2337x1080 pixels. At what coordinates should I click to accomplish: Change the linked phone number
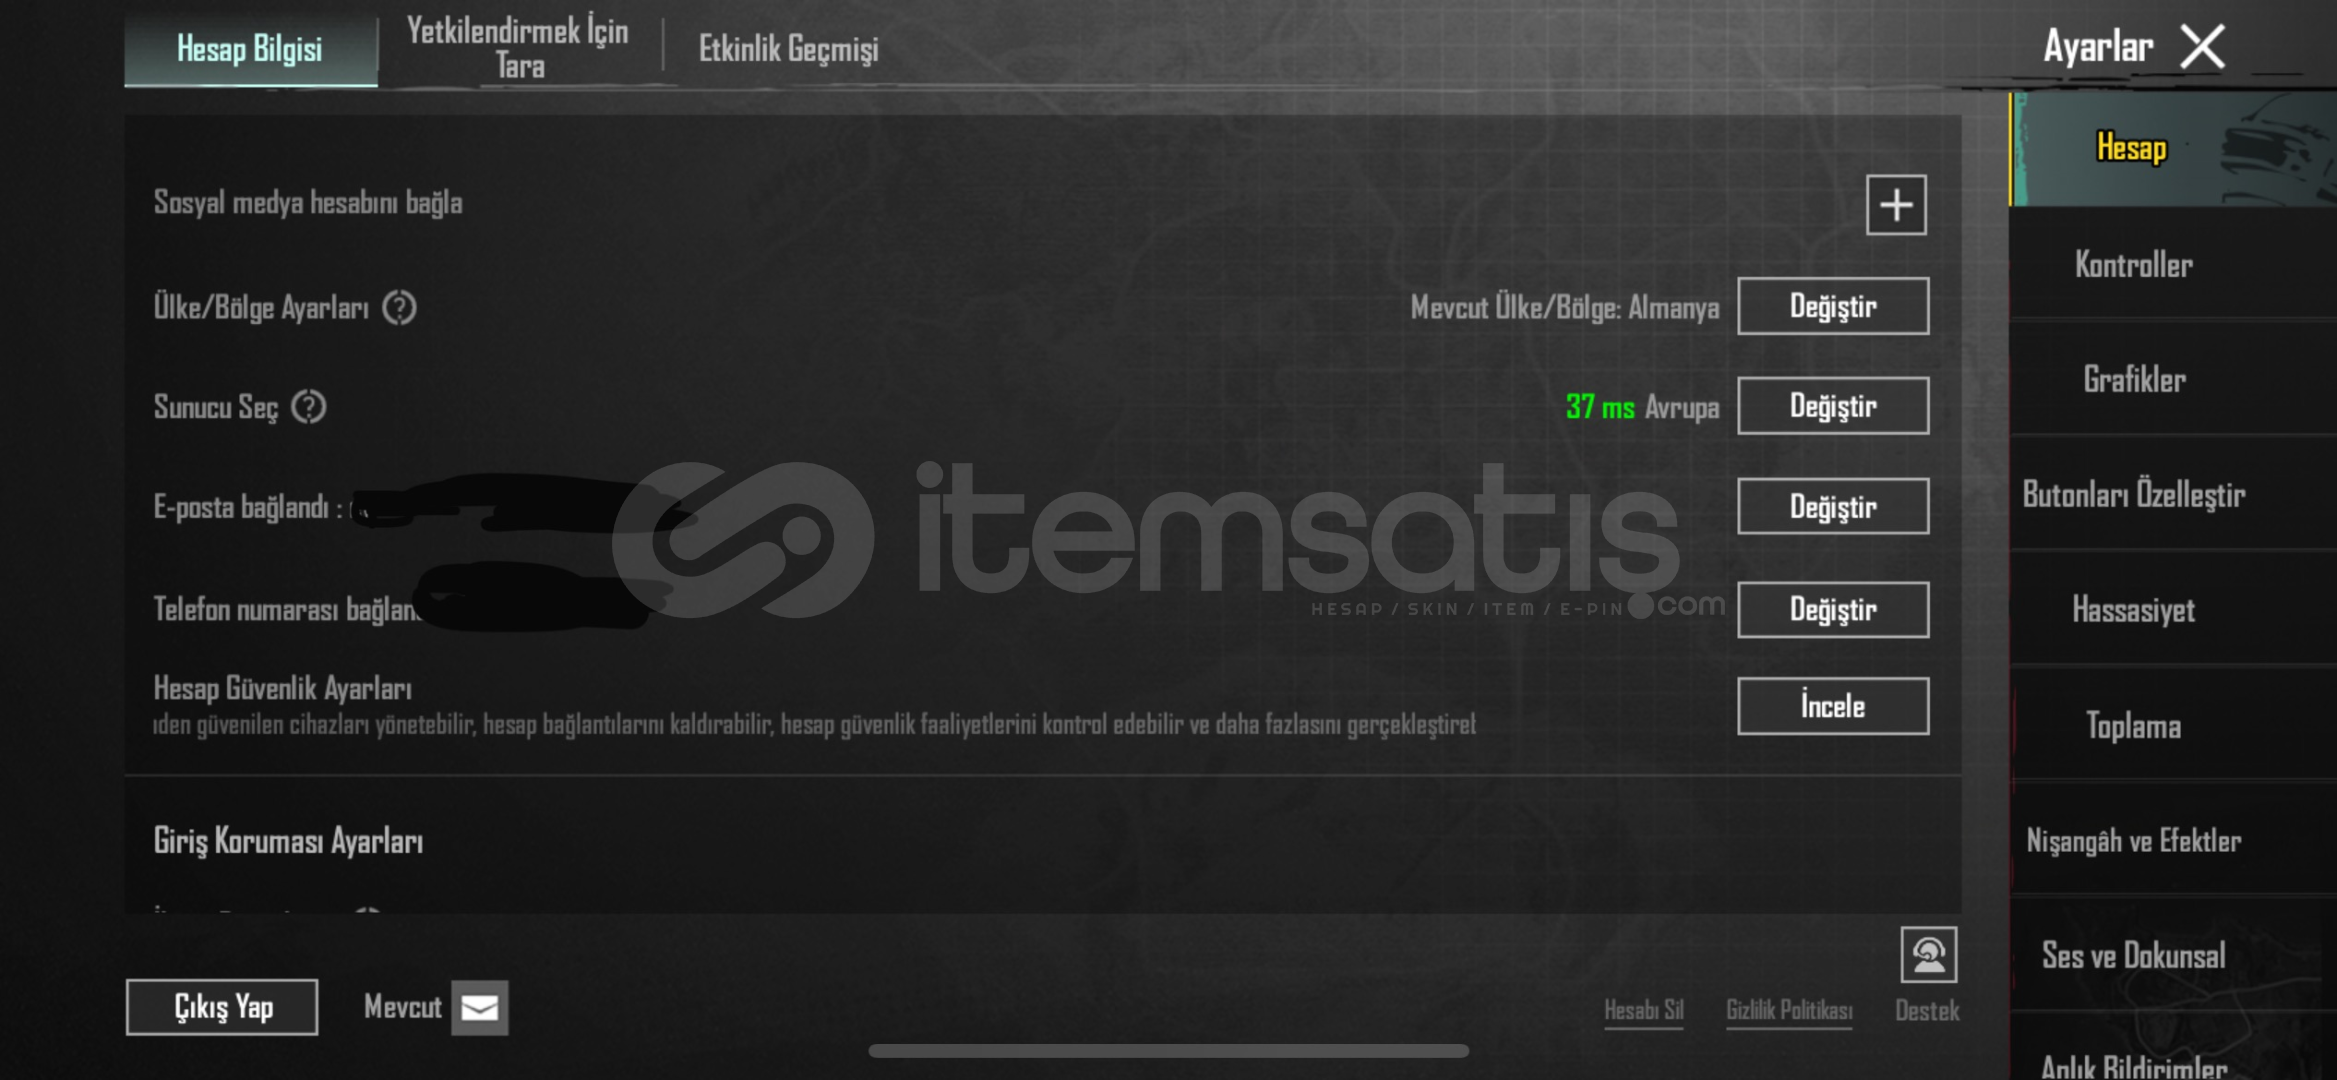[1833, 609]
